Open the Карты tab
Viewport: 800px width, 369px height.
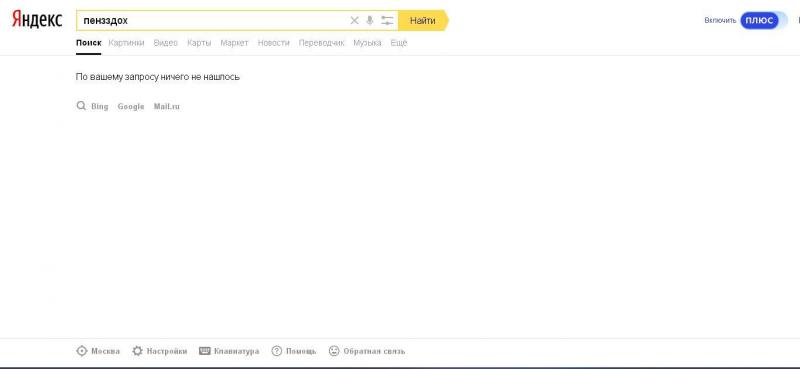click(x=199, y=43)
